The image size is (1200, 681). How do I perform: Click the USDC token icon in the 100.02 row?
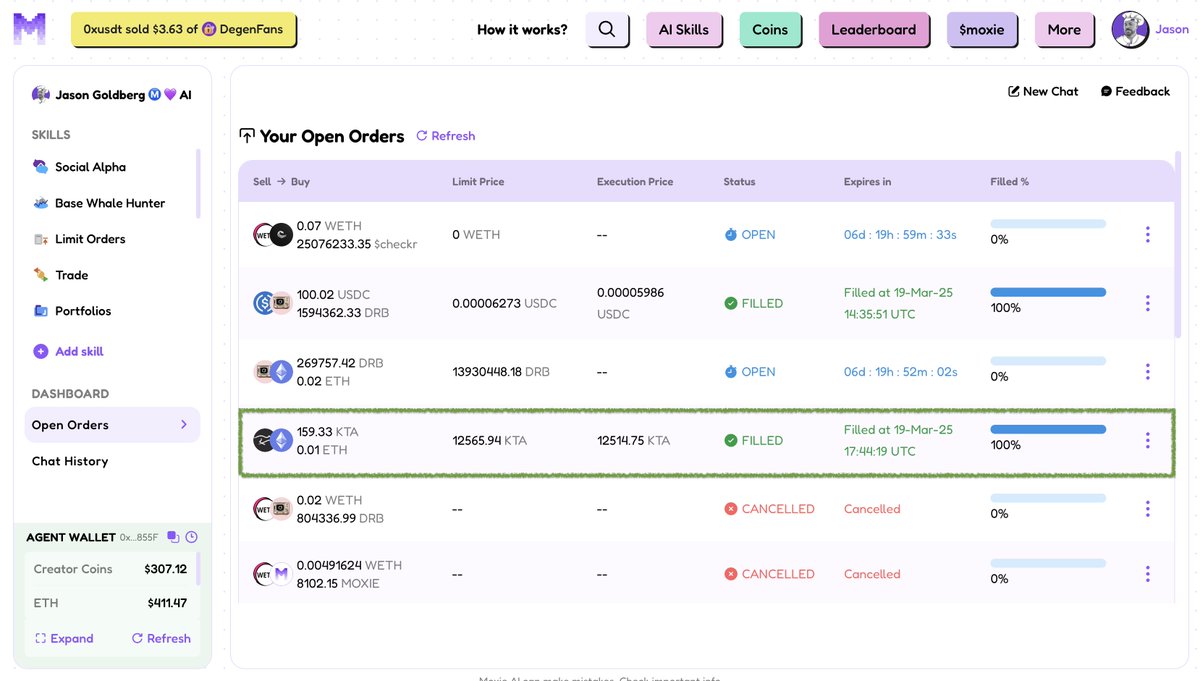pos(263,303)
